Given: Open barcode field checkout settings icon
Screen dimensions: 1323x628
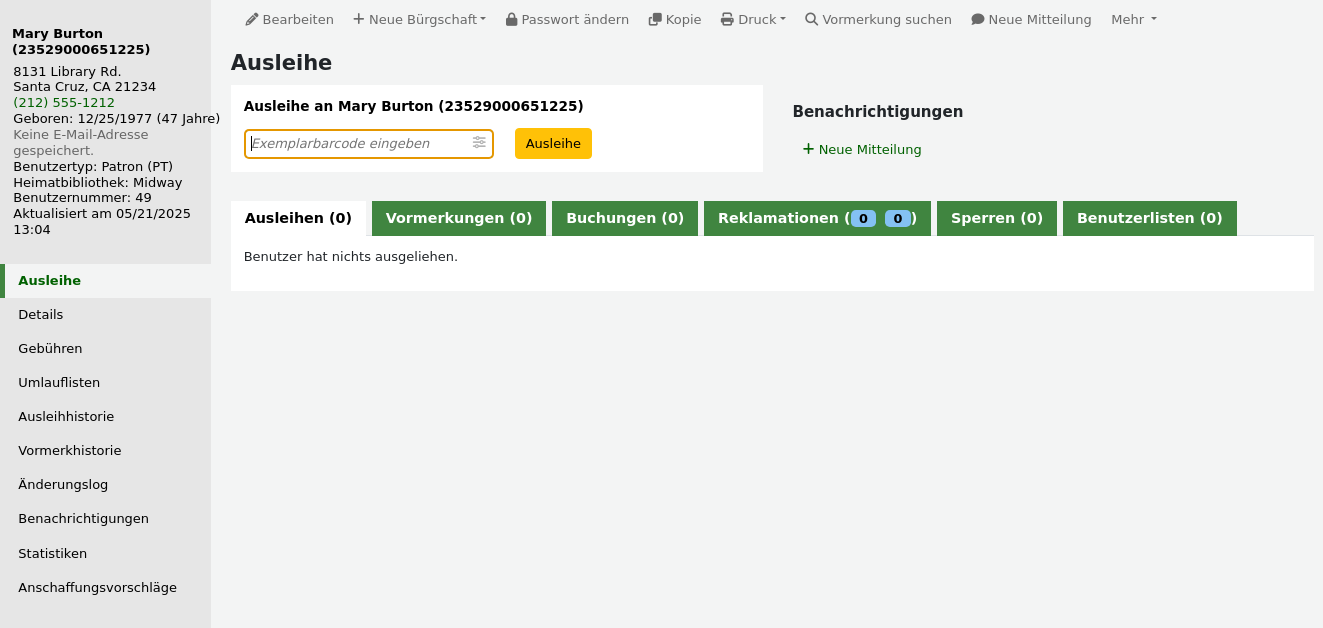Looking at the screenshot, I should [479, 143].
